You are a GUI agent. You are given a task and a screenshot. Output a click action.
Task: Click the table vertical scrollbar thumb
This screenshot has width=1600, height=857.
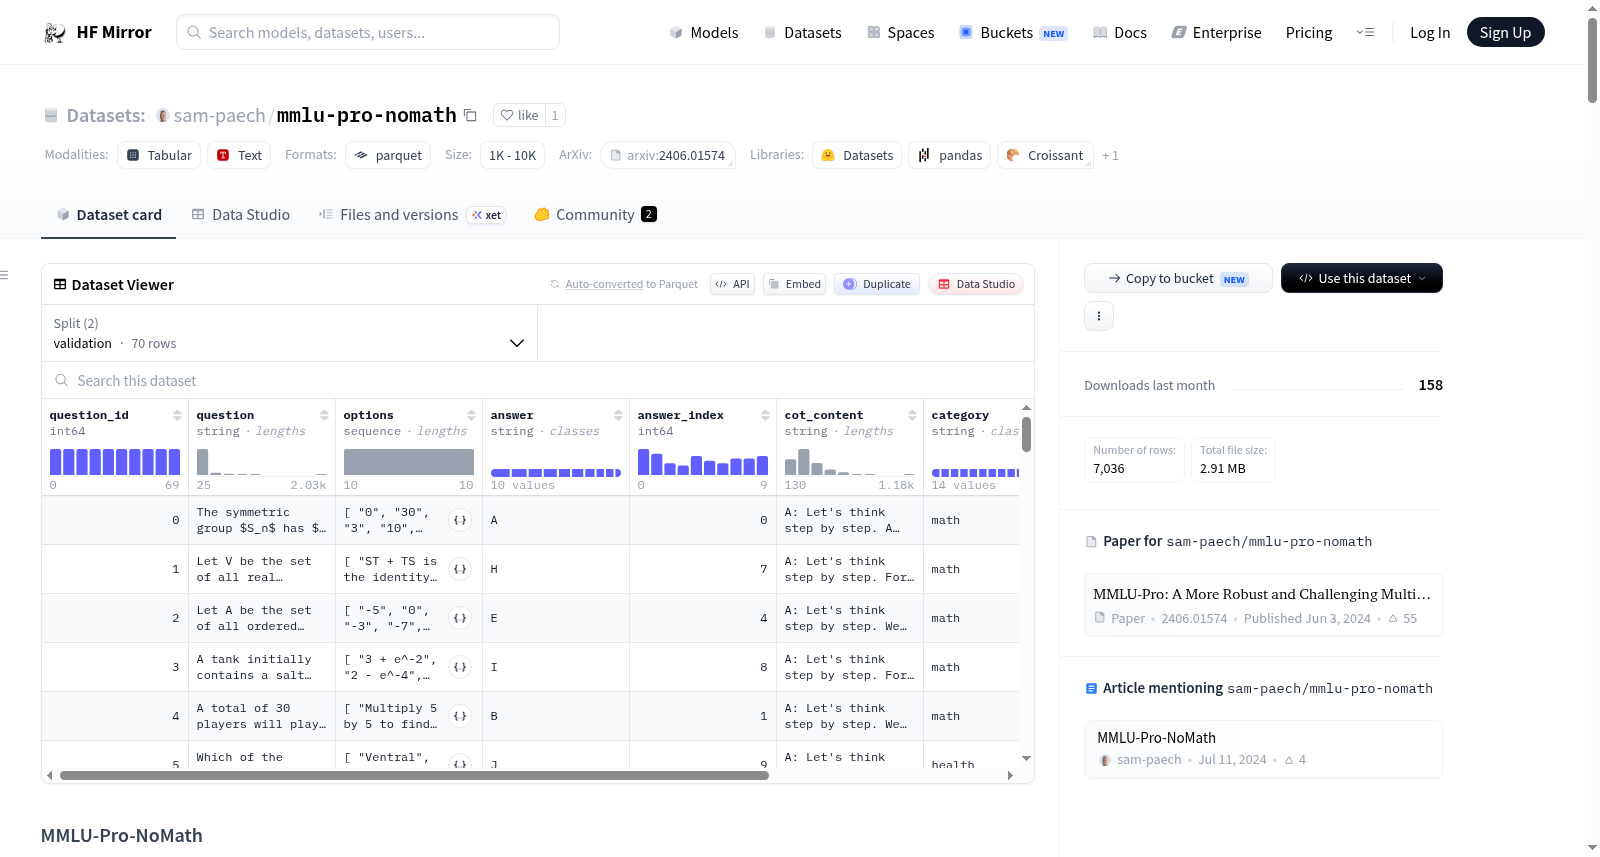[x=1026, y=434]
